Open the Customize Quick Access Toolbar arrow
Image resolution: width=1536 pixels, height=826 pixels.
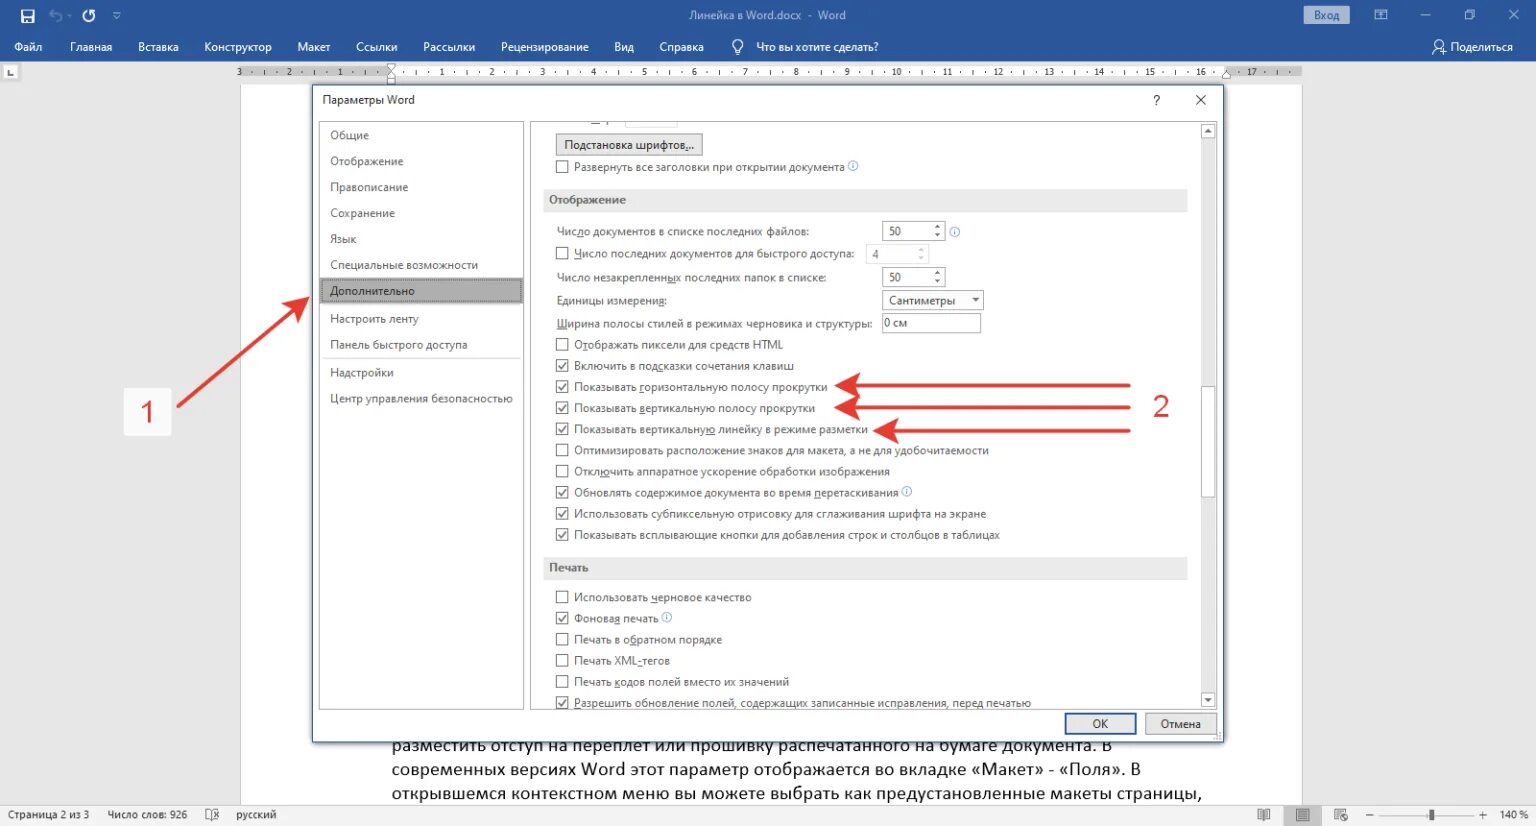pos(117,16)
